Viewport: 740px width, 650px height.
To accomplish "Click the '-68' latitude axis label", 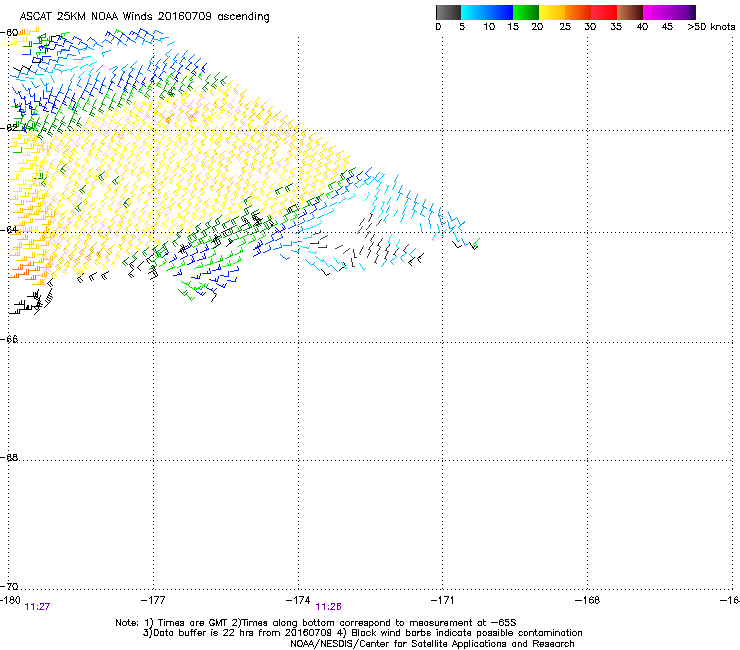I will click(x=9, y=457).
